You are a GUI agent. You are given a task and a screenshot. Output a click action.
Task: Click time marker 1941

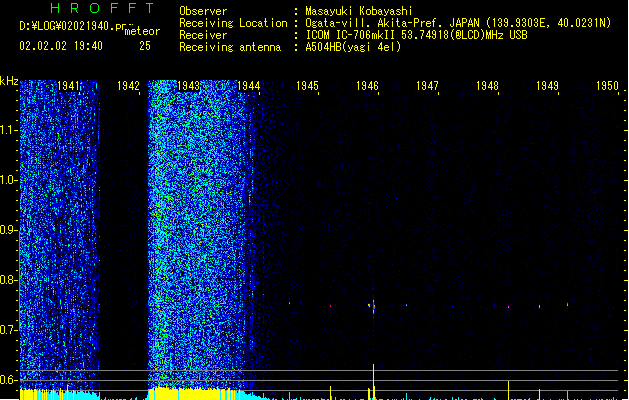point(69,86)
